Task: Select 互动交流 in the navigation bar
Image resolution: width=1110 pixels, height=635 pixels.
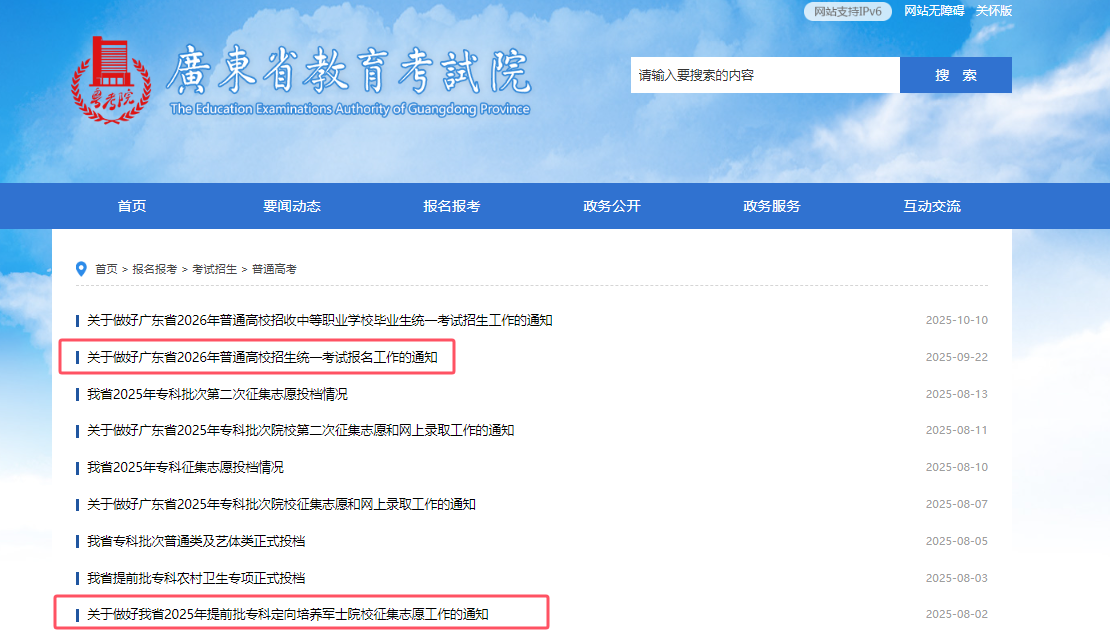Action: coord(933,205)
